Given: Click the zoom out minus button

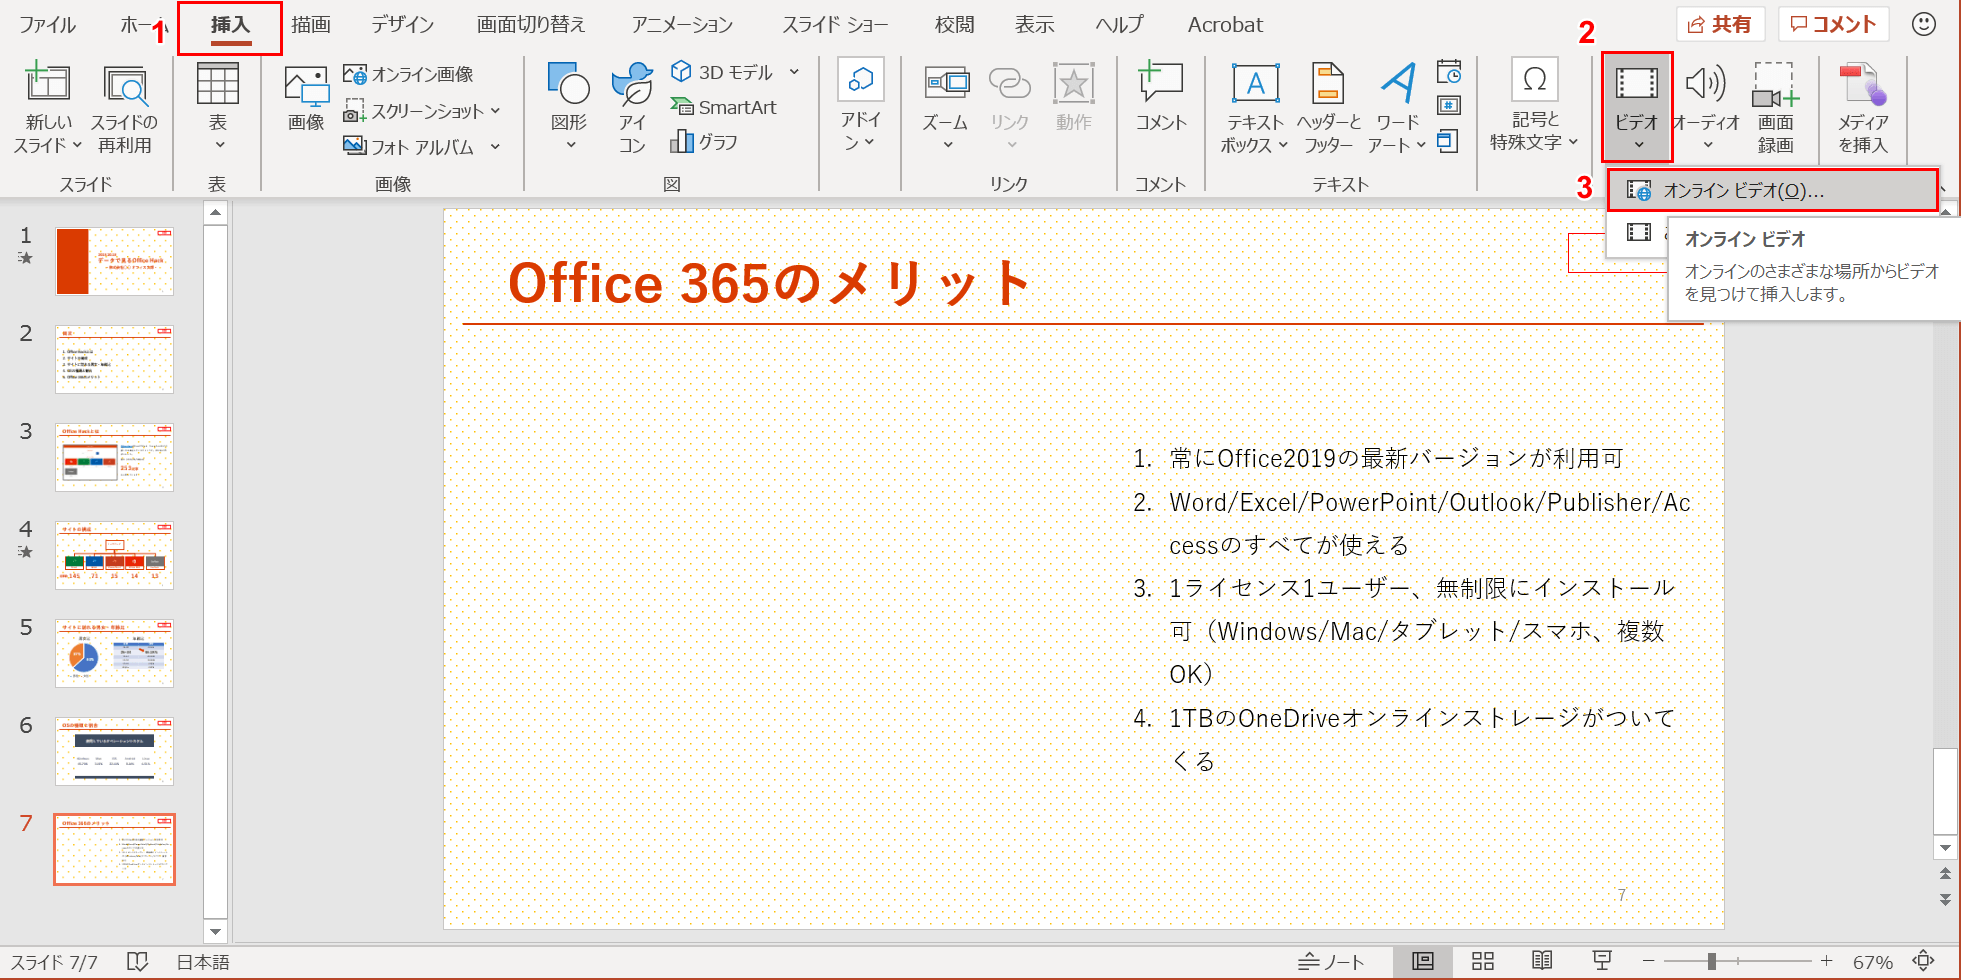Looking at the screenshot, I should (x=1649, y=961).
